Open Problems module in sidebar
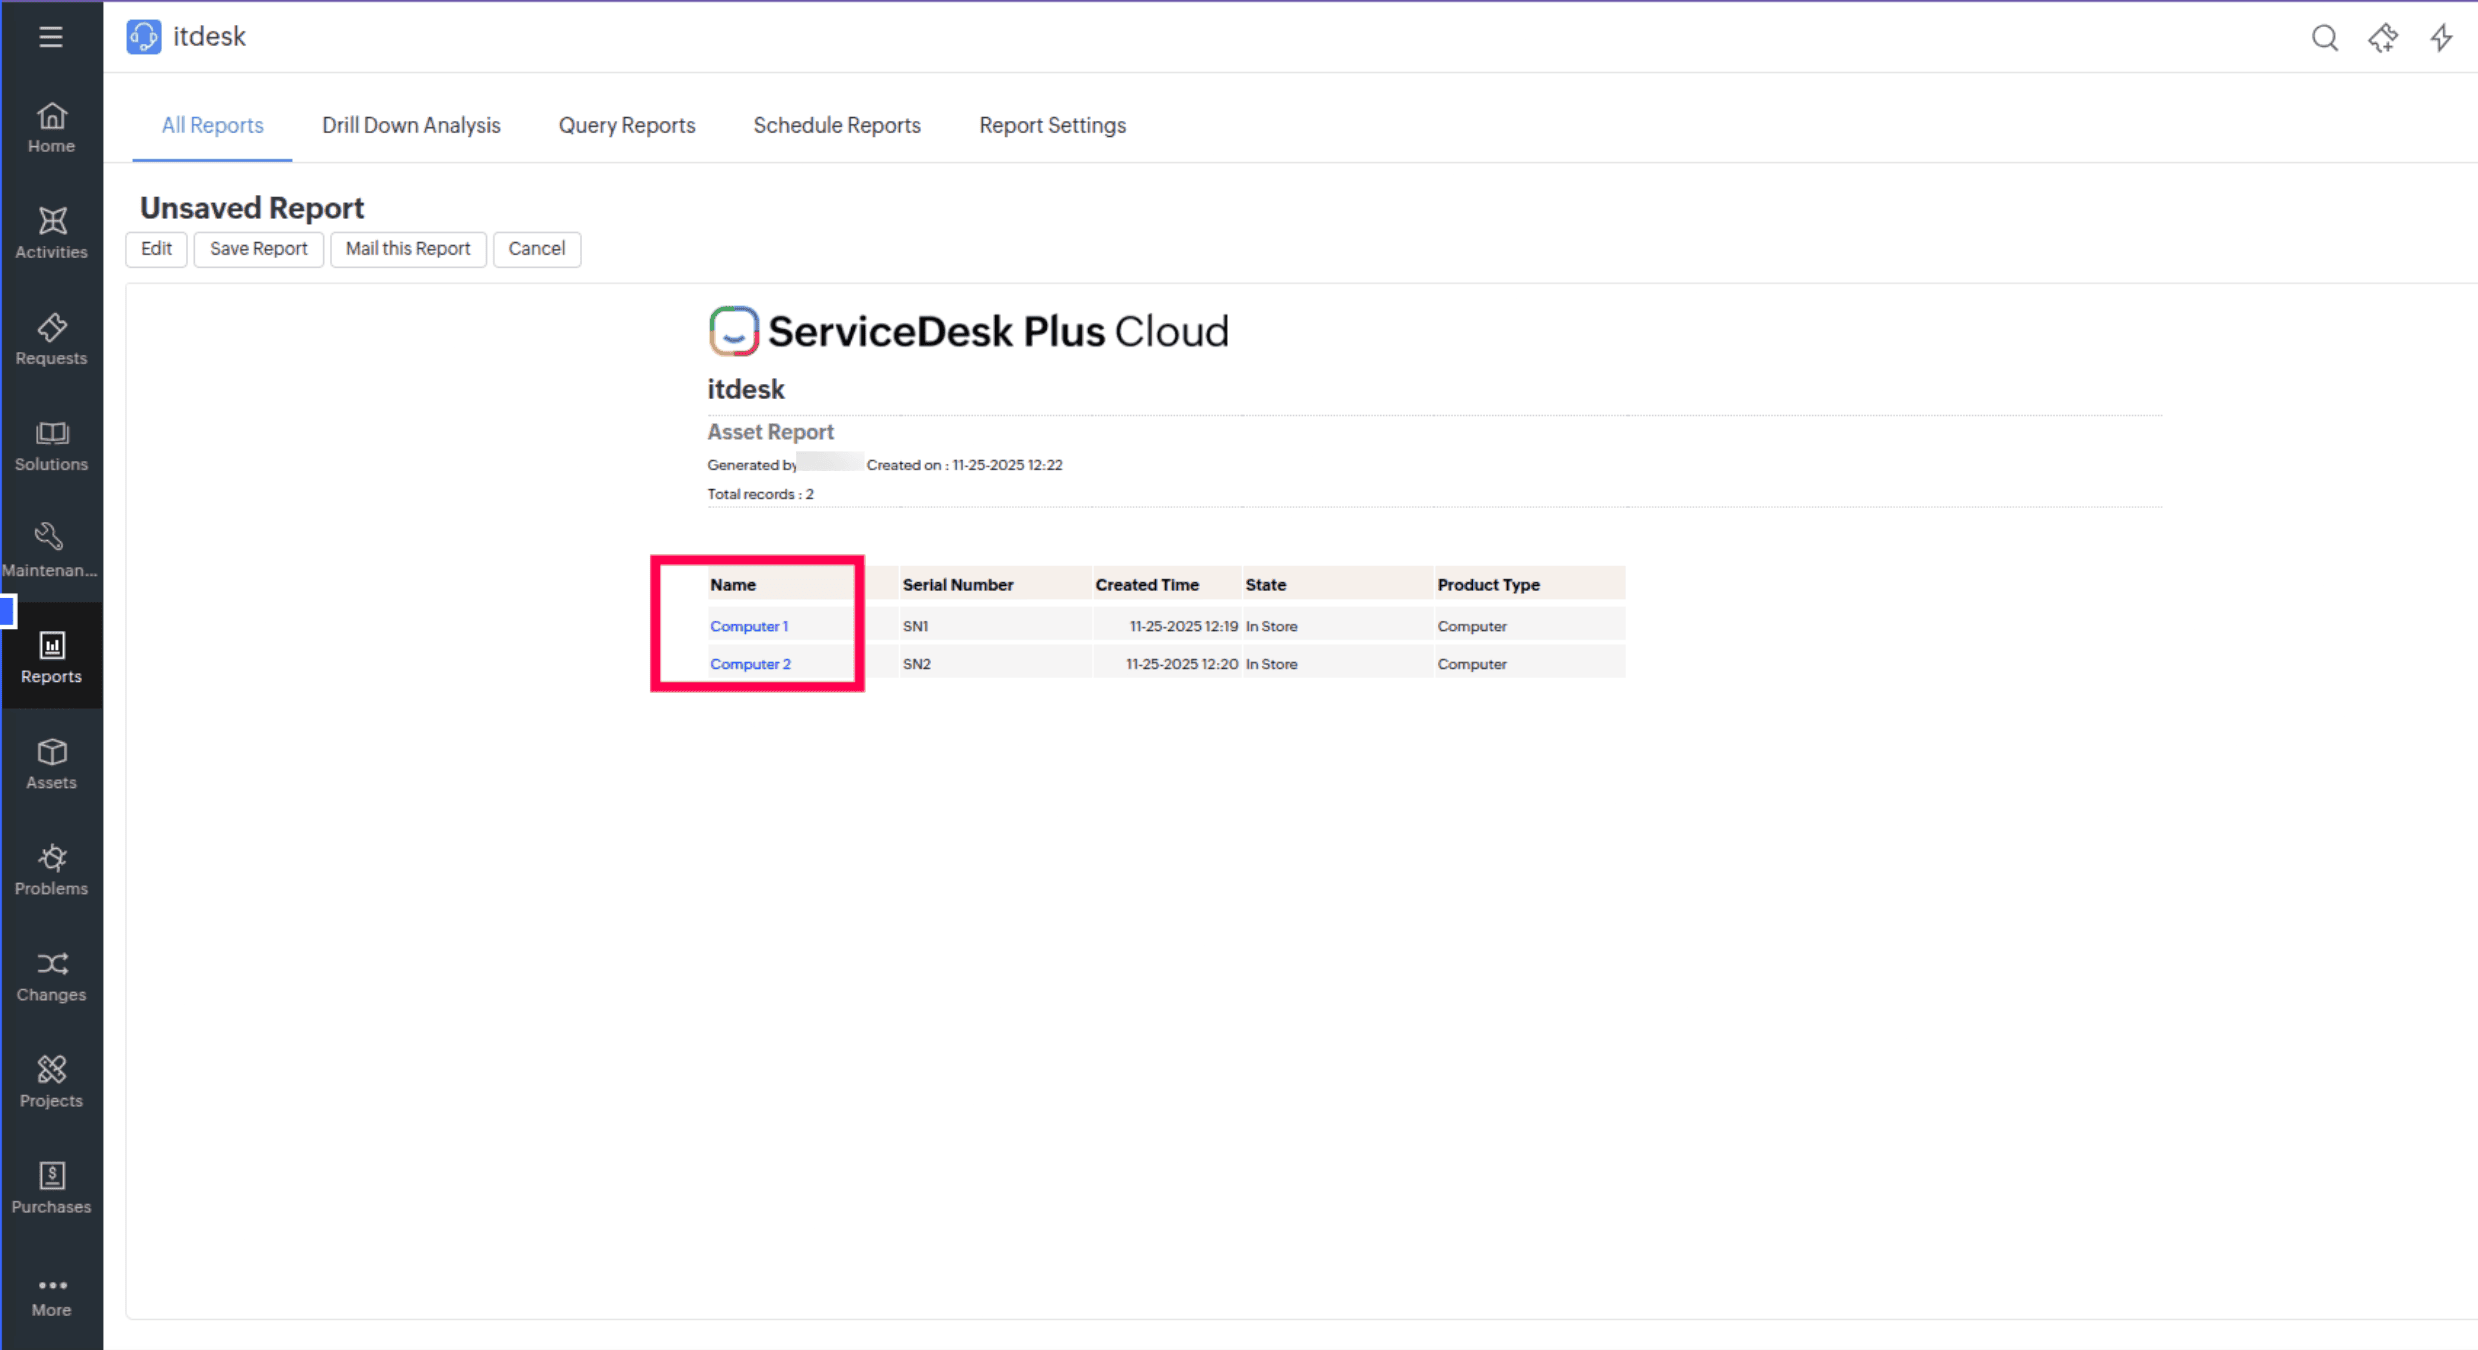This screenshot has width=2478, height=1350. point(51,870)
